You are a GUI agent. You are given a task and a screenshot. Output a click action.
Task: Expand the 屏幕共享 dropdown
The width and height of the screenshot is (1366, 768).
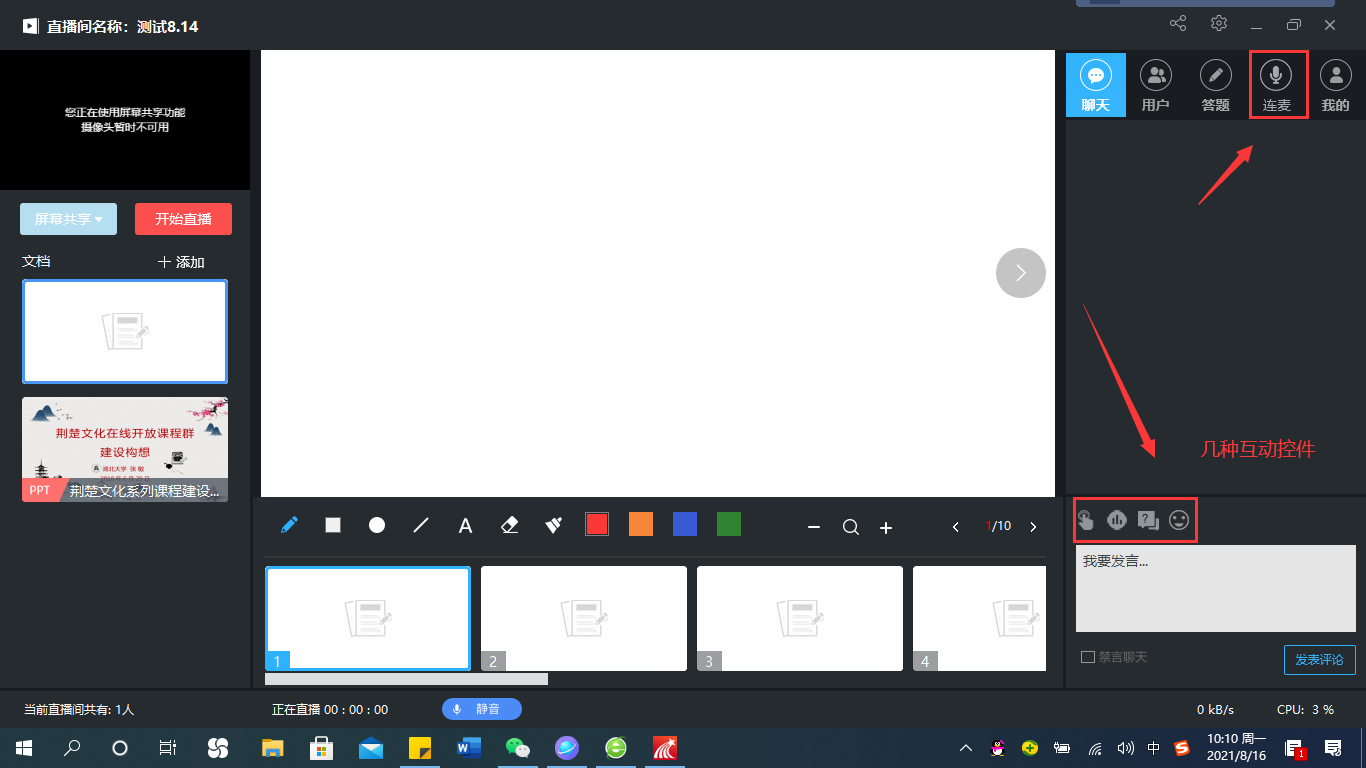pyautogui.click(x=68, y=219)
